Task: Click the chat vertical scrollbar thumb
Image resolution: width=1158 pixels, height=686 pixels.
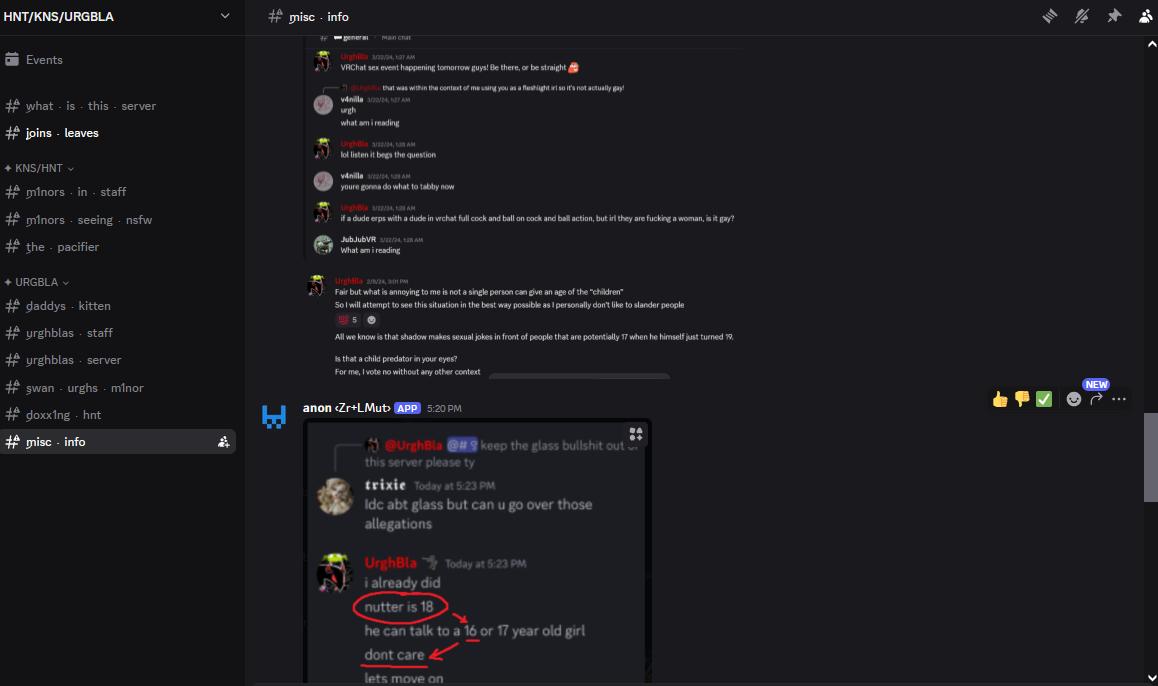Action: coord(1151,458)
